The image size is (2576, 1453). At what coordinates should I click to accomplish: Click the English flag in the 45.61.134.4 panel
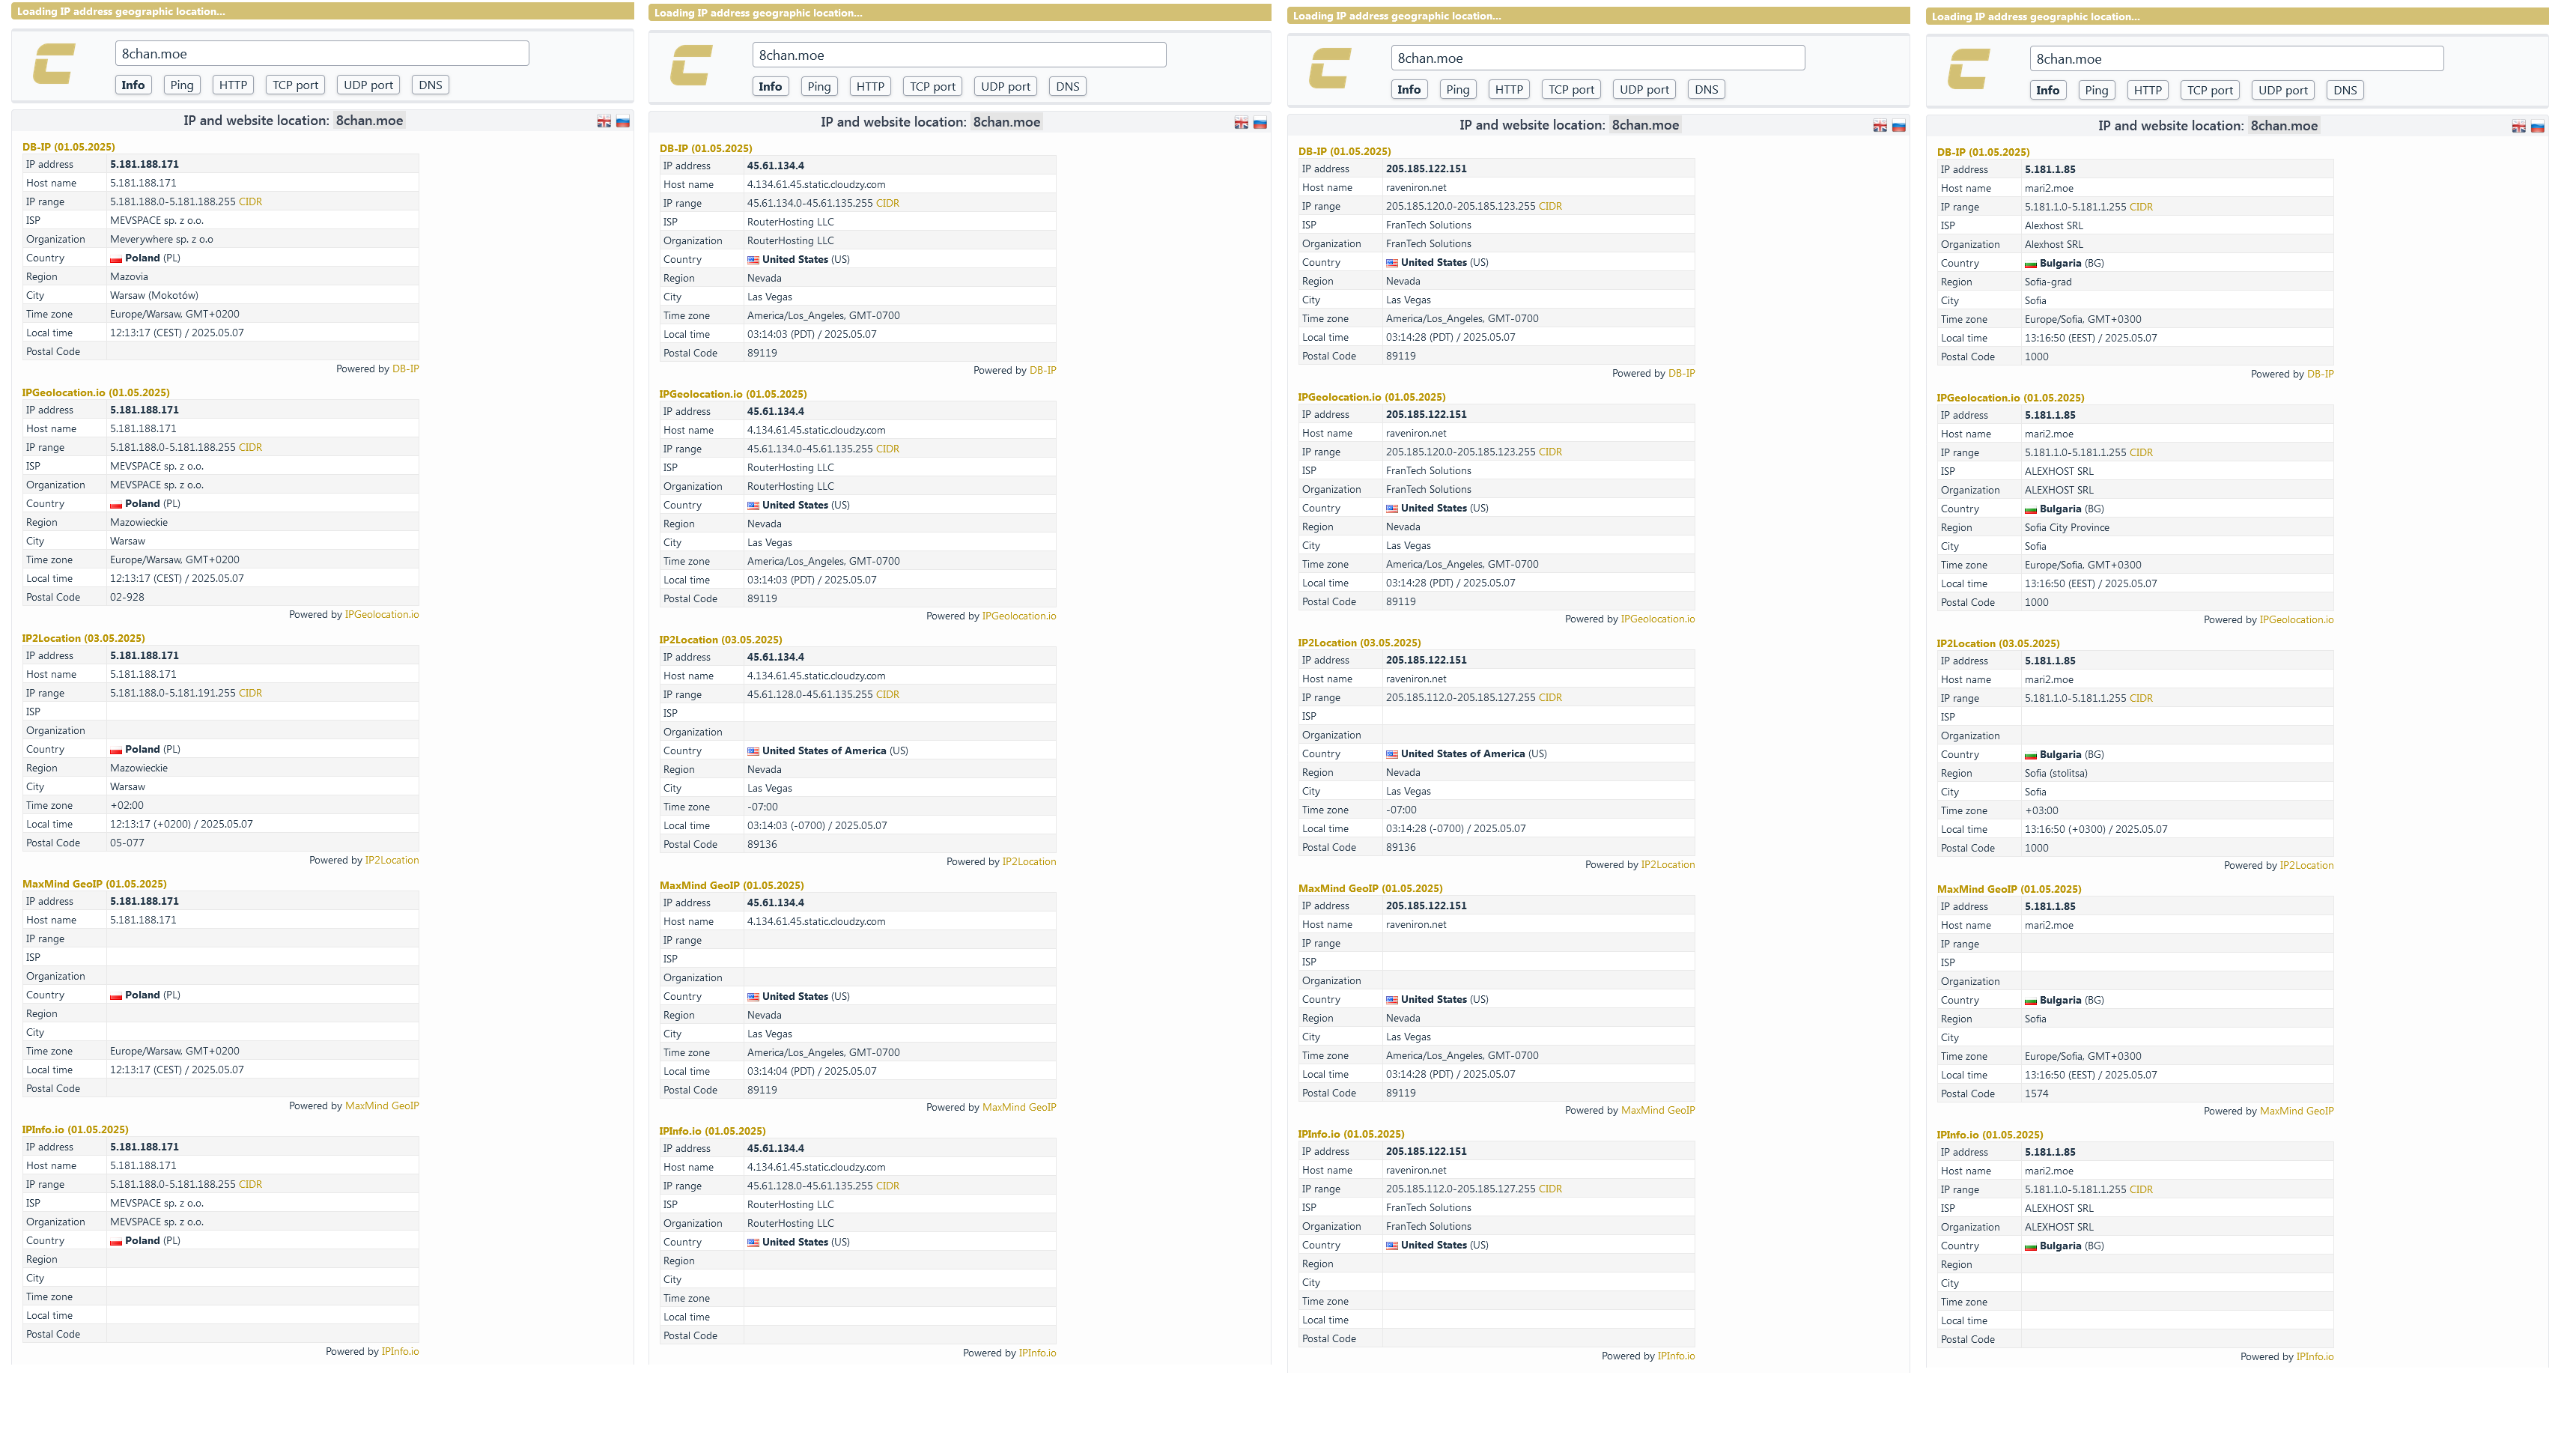click(x=1241, y=123)
